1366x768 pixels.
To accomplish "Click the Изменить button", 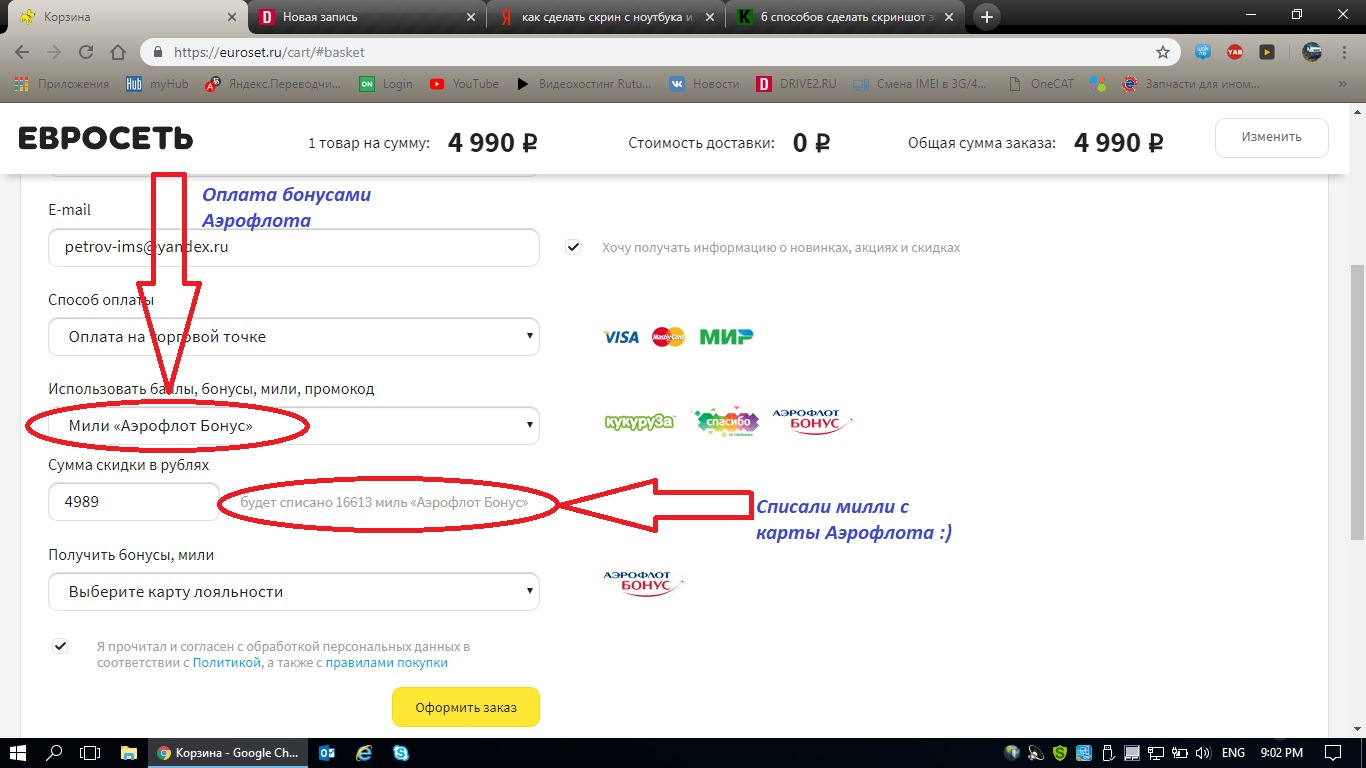I will (1272, 138).
